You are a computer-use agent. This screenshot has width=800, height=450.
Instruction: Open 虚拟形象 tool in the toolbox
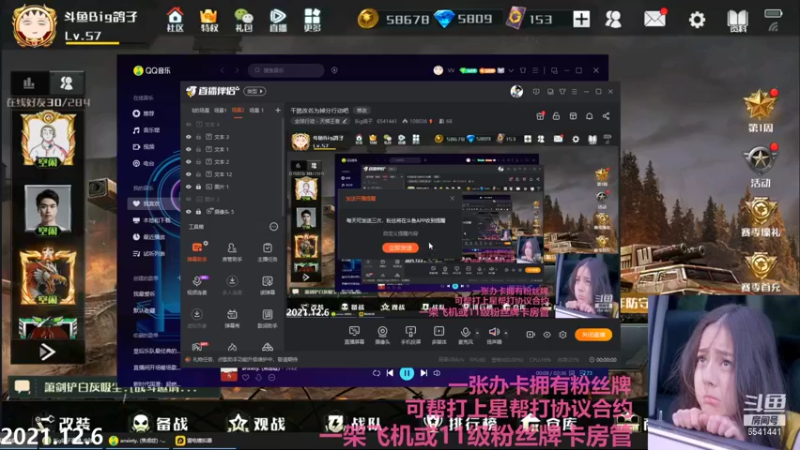pos(197,318)
